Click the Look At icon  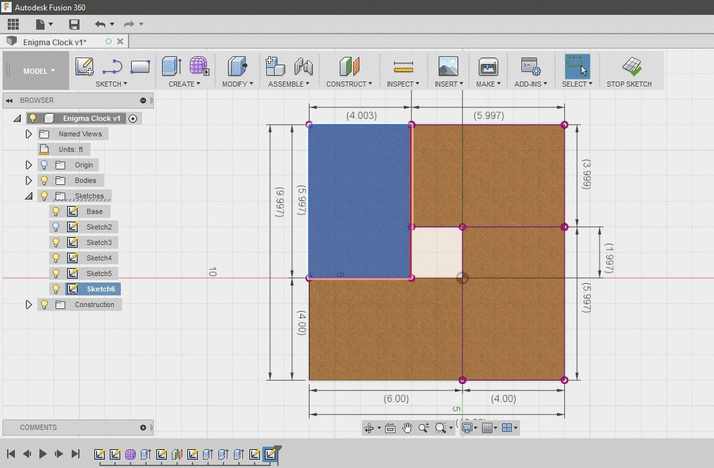click(390, 428)
